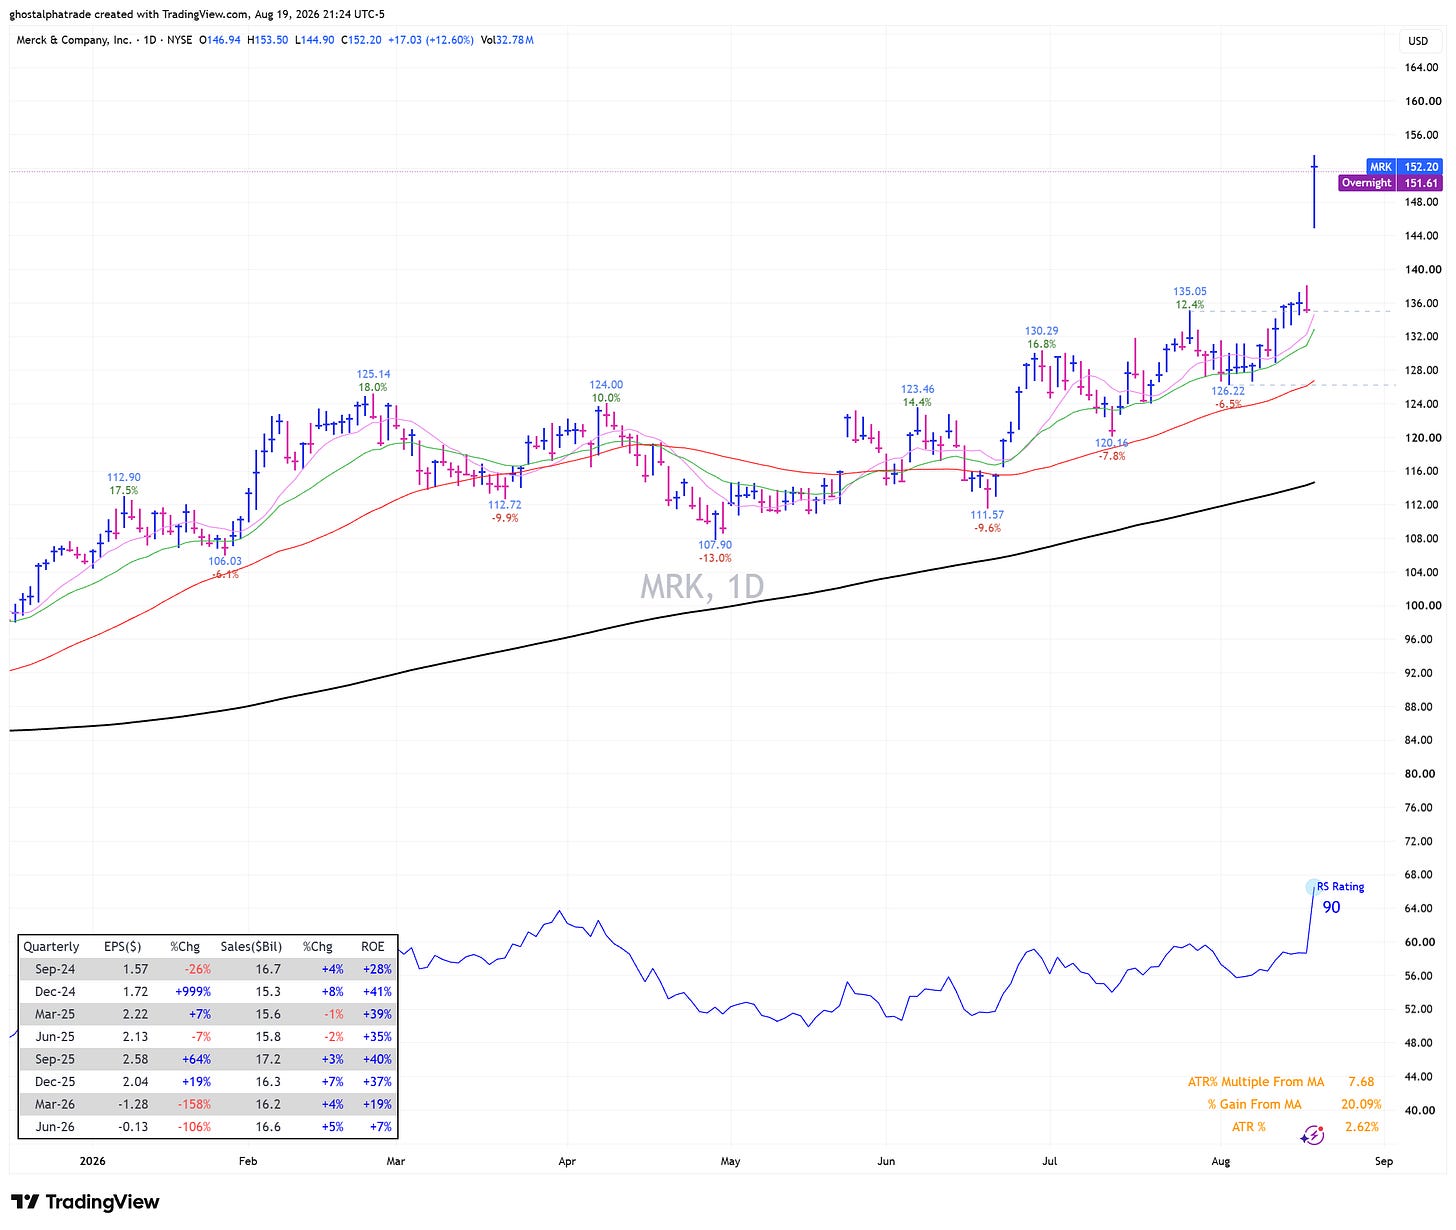Open the USD currency selector
The width and height of the screenshot is (1456, 1230).
point(1418,41)
